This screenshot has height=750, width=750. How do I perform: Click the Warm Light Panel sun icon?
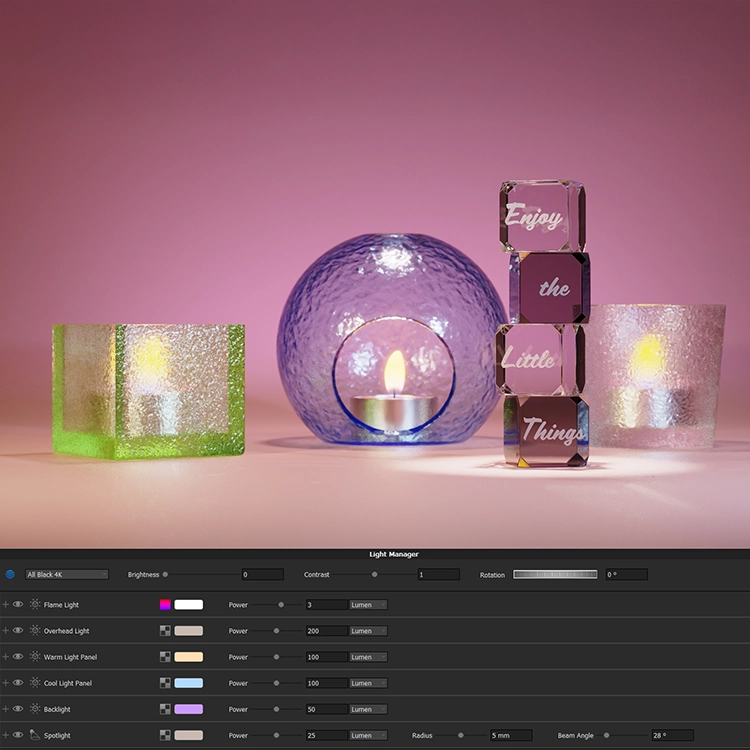(34, 657)
